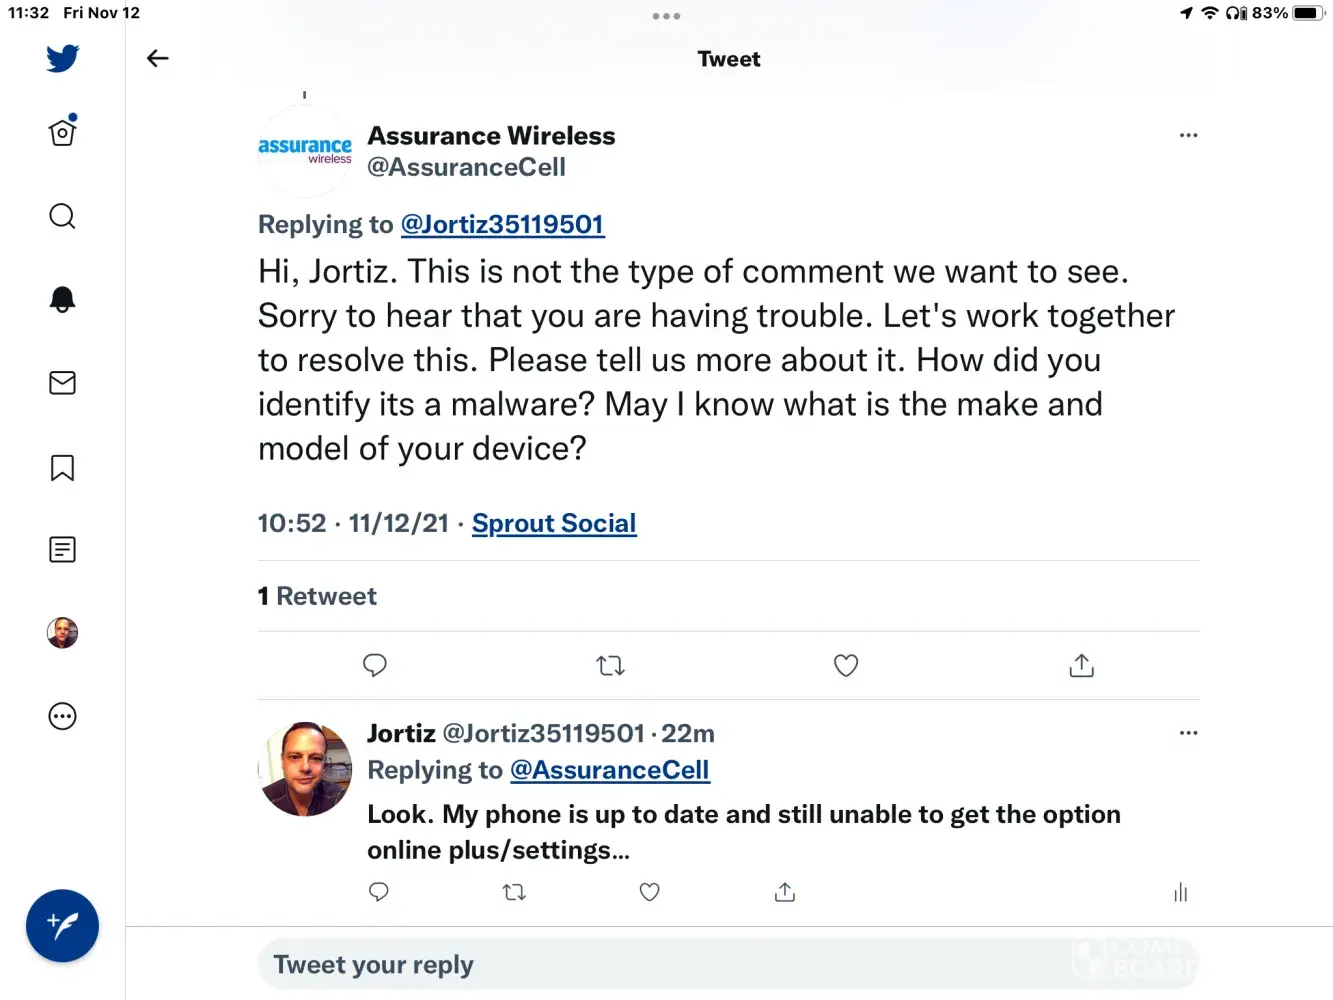The width and height of the screenshot is (1333, 1000).
Task: View the 1 Retweet list
Action: pyautogui.click(x=317, y=596)
